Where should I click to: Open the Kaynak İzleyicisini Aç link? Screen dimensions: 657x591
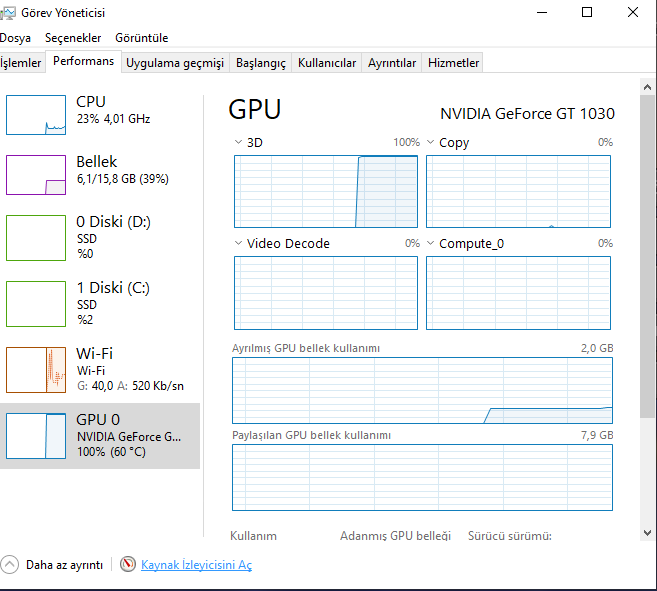(x=196, y=565)
